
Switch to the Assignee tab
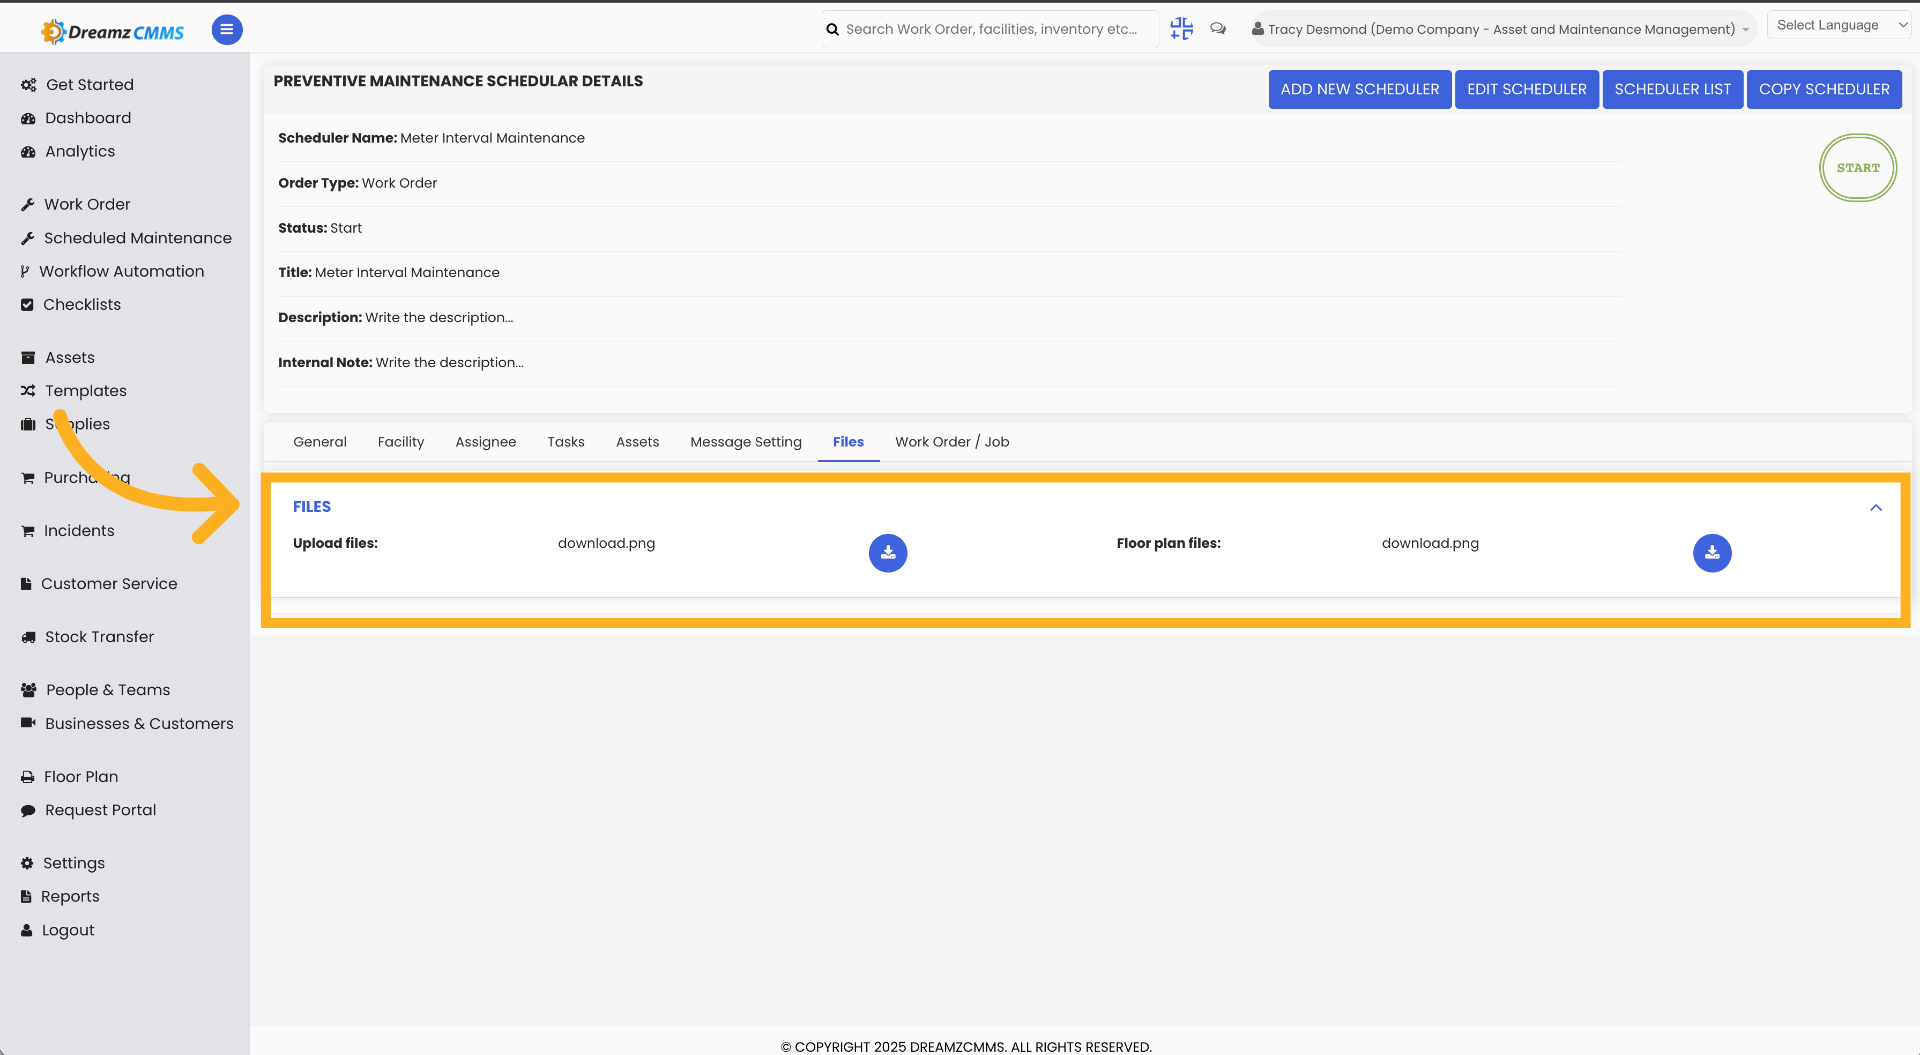point(486,442)
